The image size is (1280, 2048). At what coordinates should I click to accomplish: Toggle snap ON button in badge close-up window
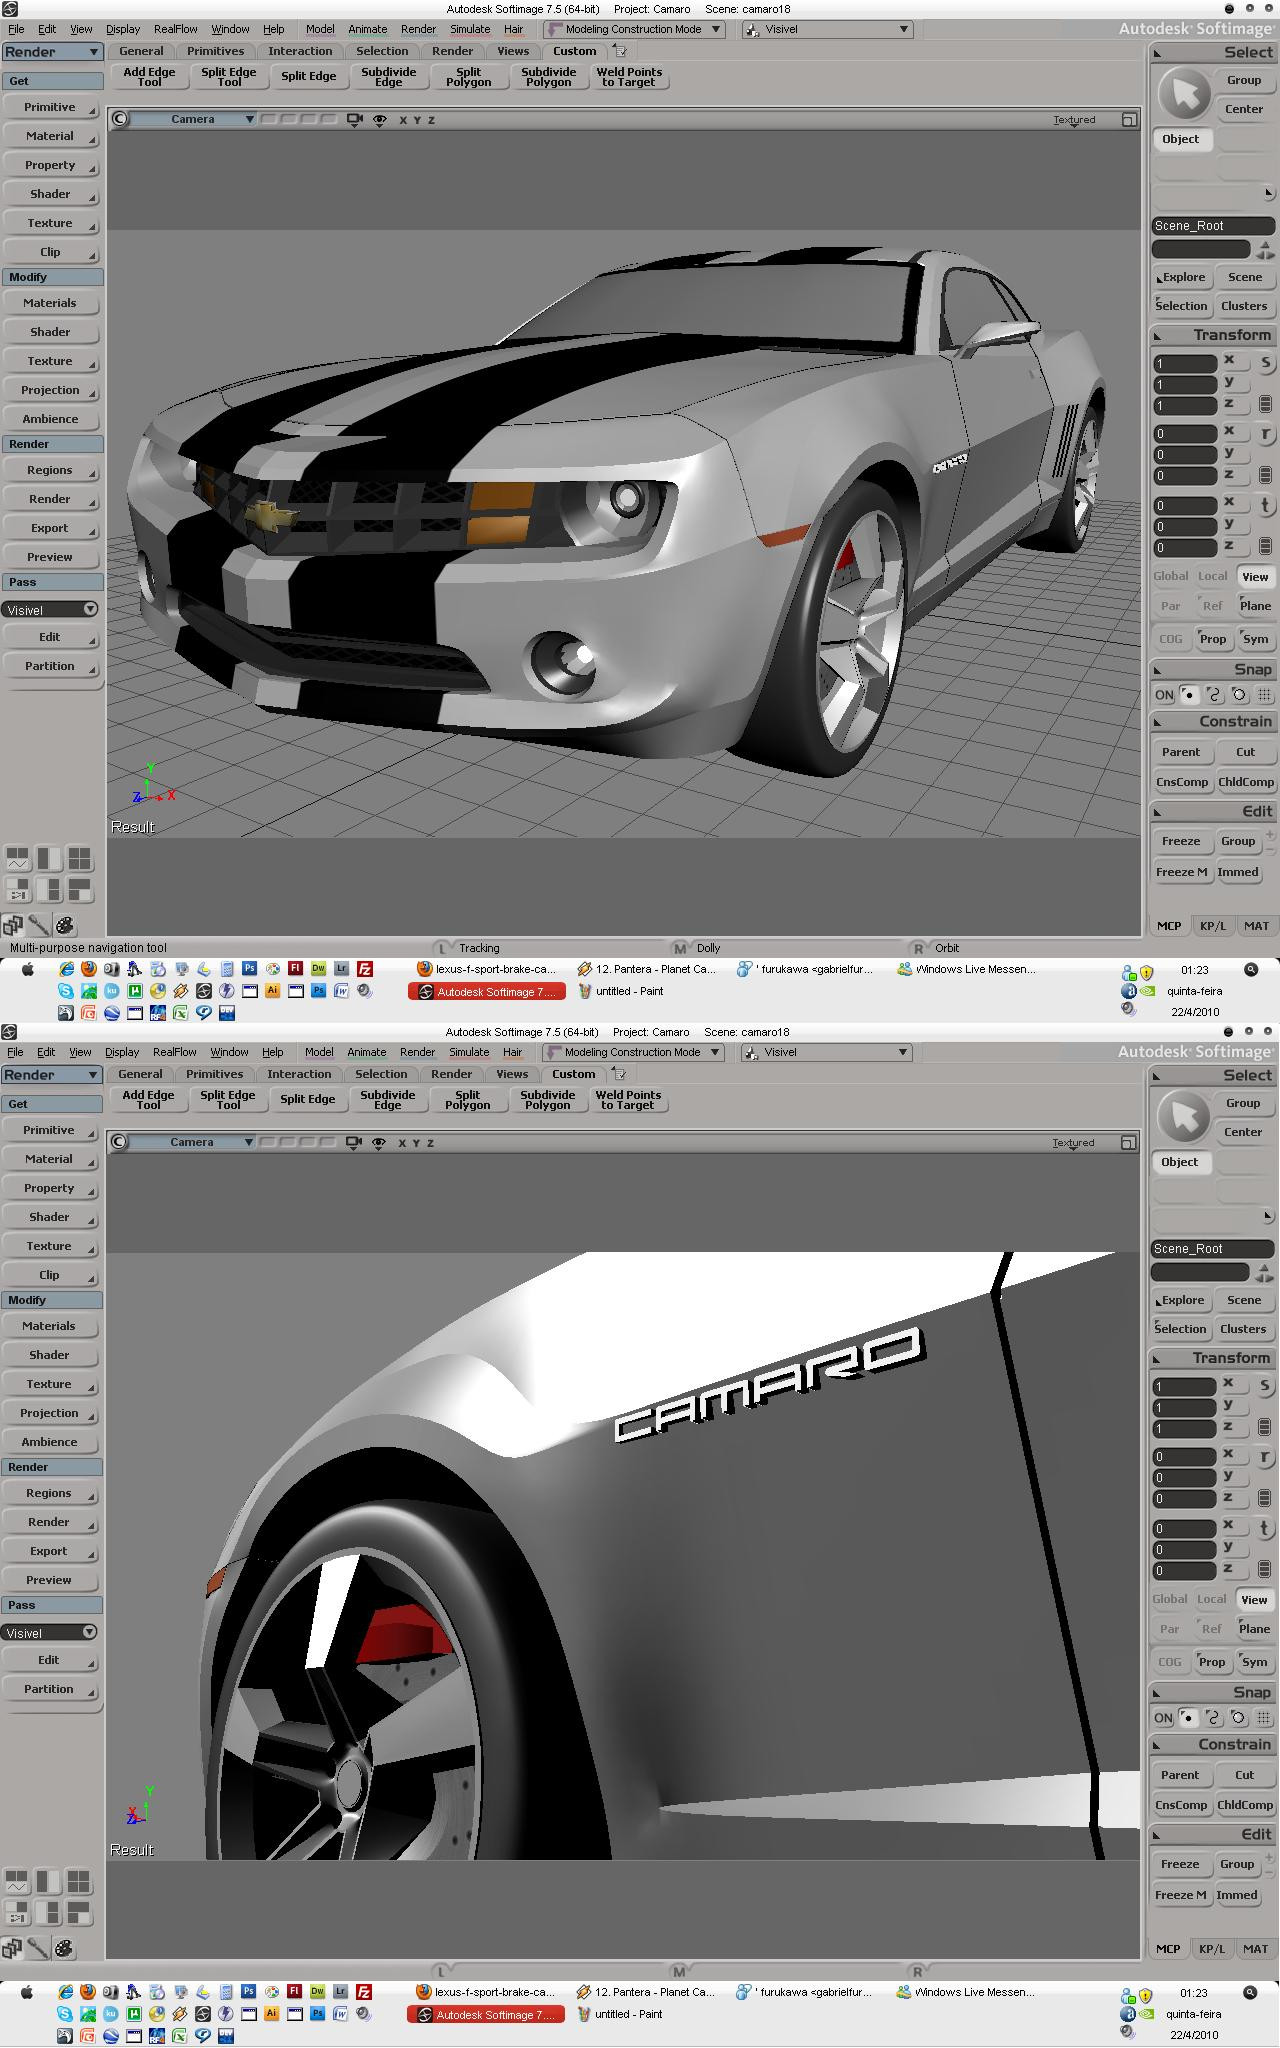point(1163,1717)
